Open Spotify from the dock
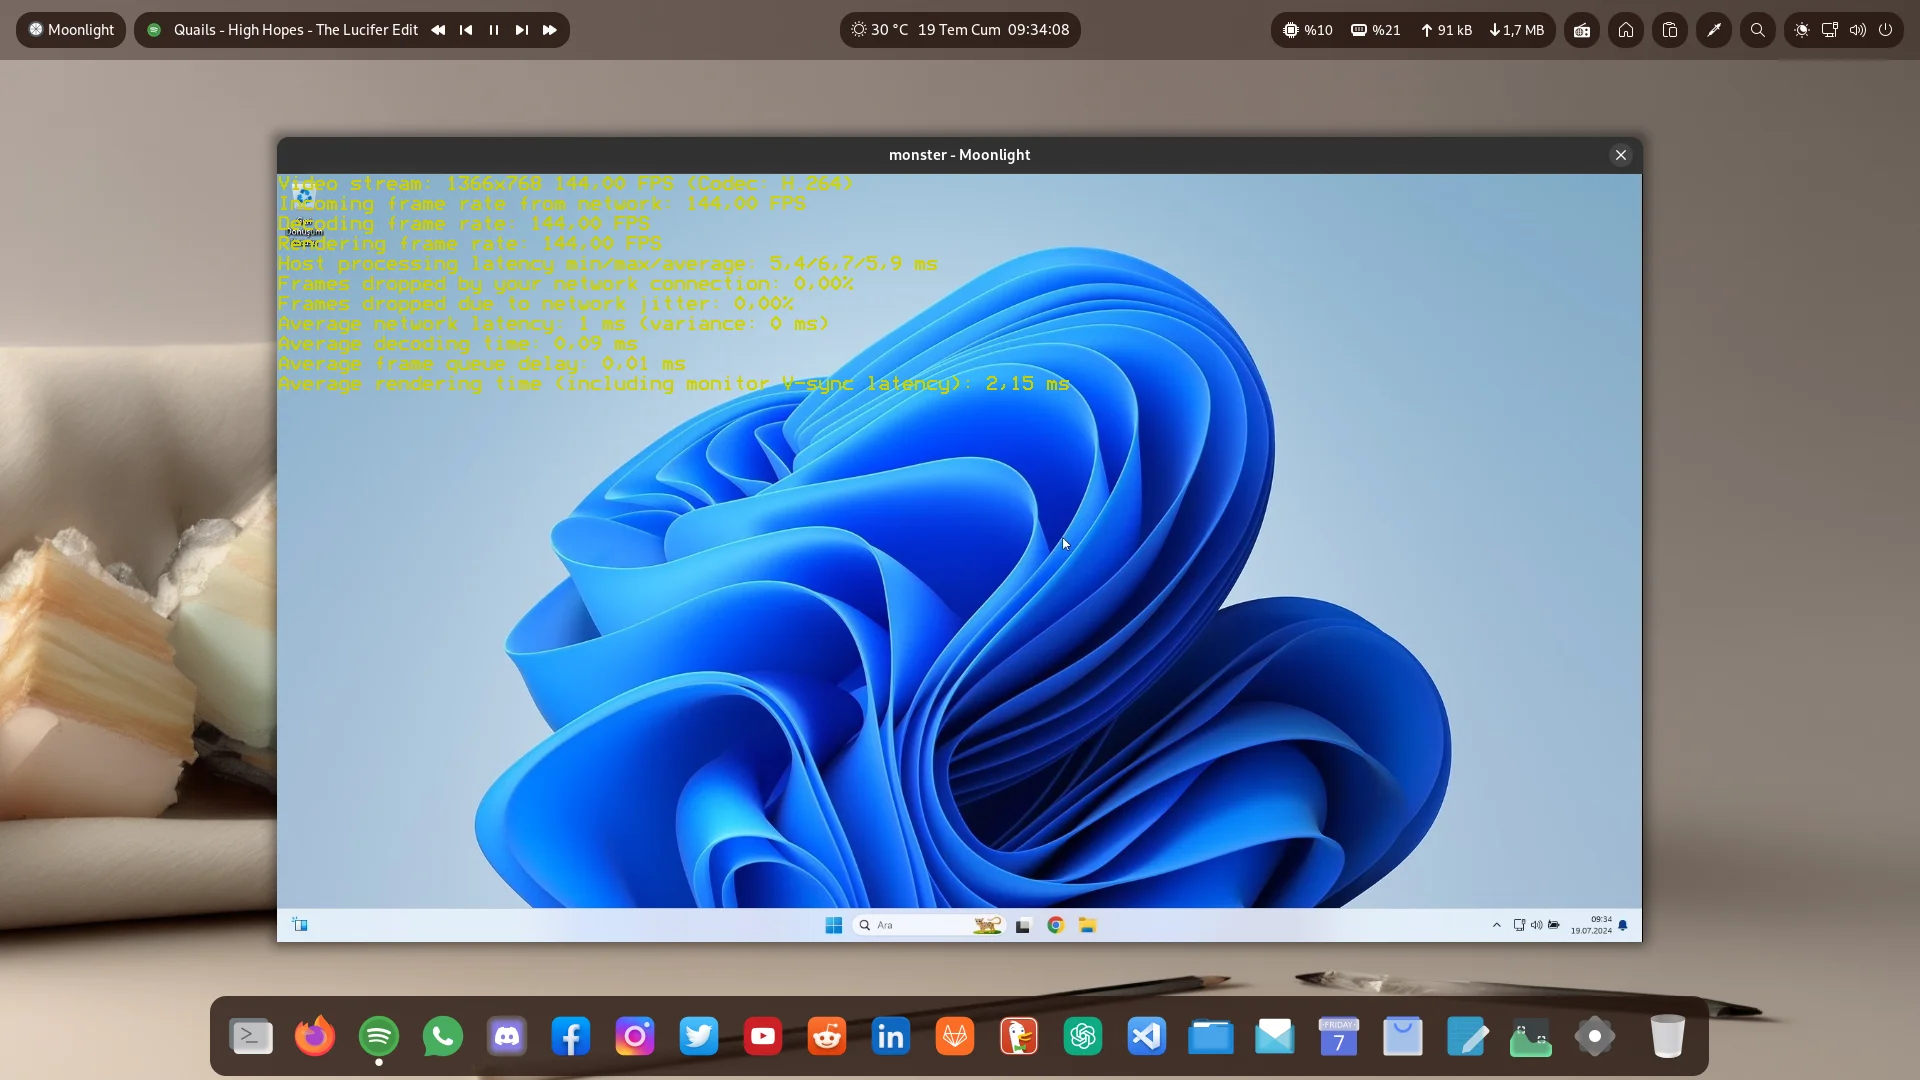Image resolution: width=1920 pixels, height=1080 pixels. coord(379,1037)
